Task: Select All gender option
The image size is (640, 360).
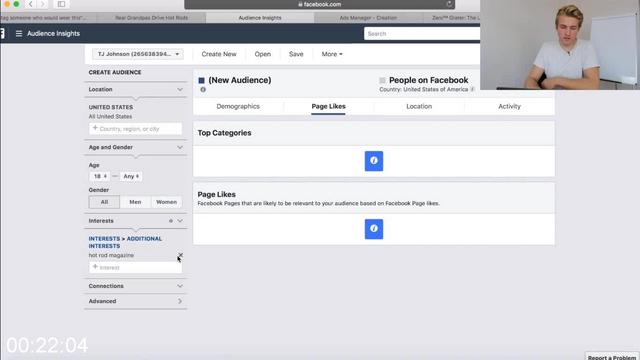Action: [x=104, y=202]
